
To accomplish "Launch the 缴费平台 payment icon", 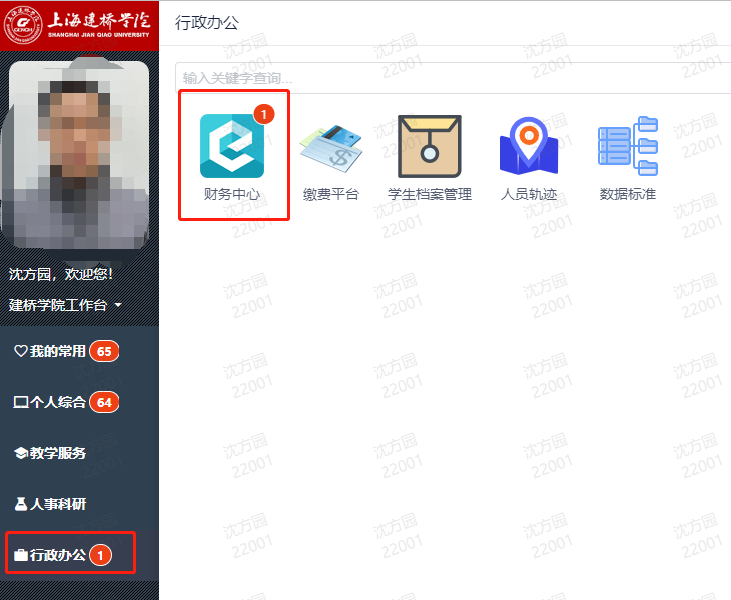I will pyautogui.click(x=331, y=146).
